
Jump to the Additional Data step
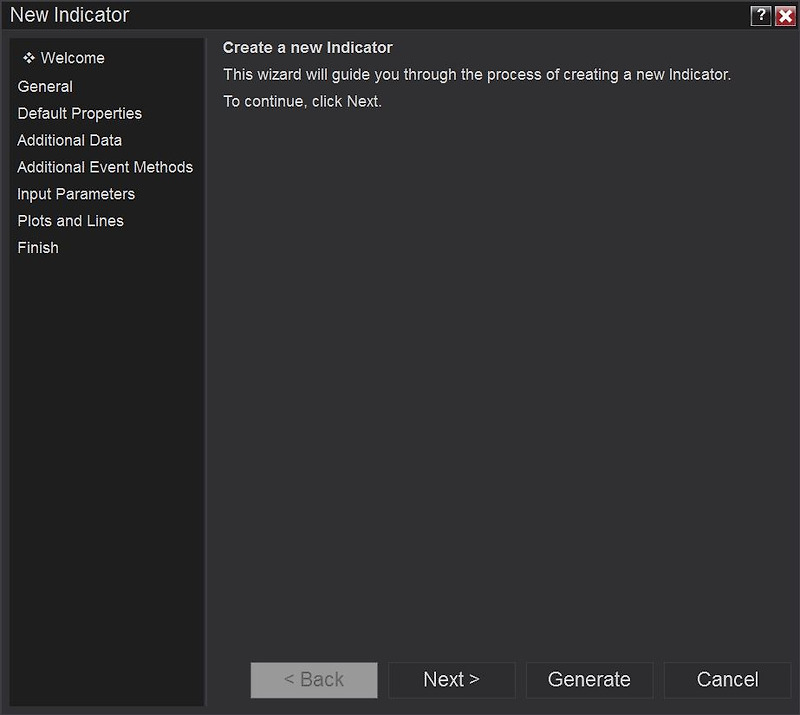[x=69, y=140]
